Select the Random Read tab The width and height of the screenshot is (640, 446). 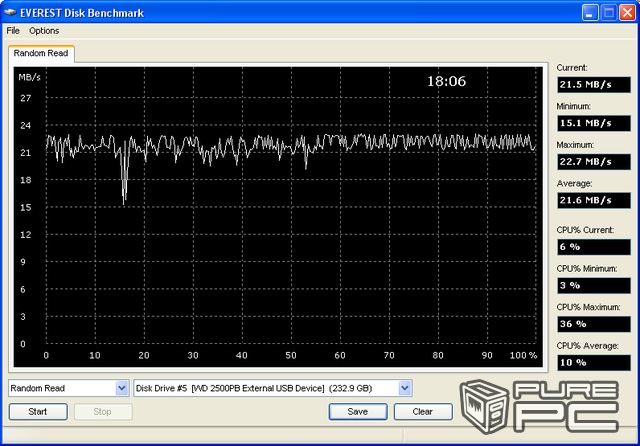pyautogui.click(x=41, y=53)
